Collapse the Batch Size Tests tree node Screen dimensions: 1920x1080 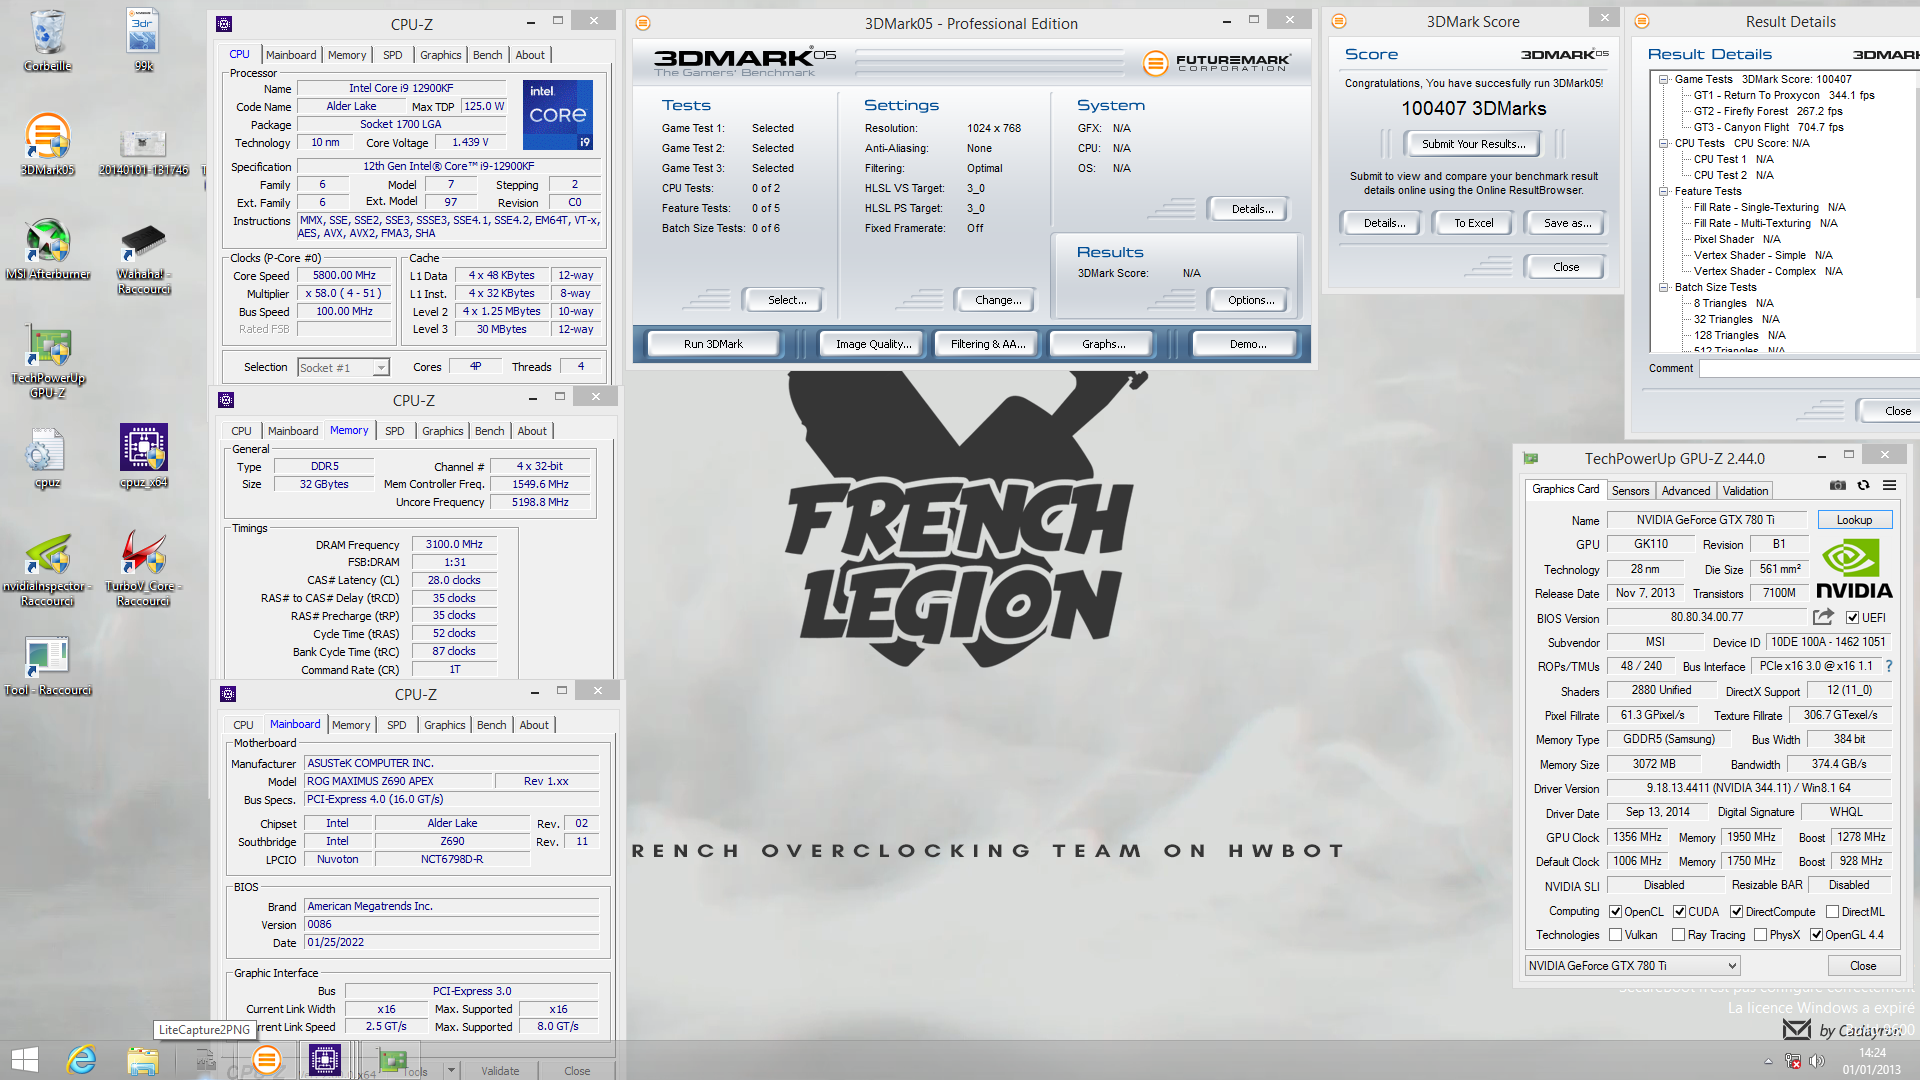1664,287
